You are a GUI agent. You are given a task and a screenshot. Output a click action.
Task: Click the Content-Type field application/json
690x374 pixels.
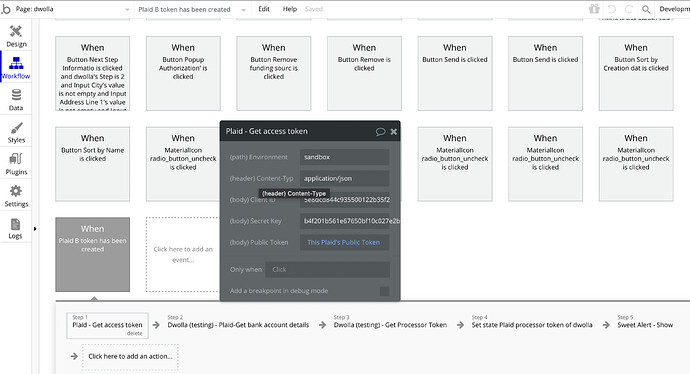[345, 178]
